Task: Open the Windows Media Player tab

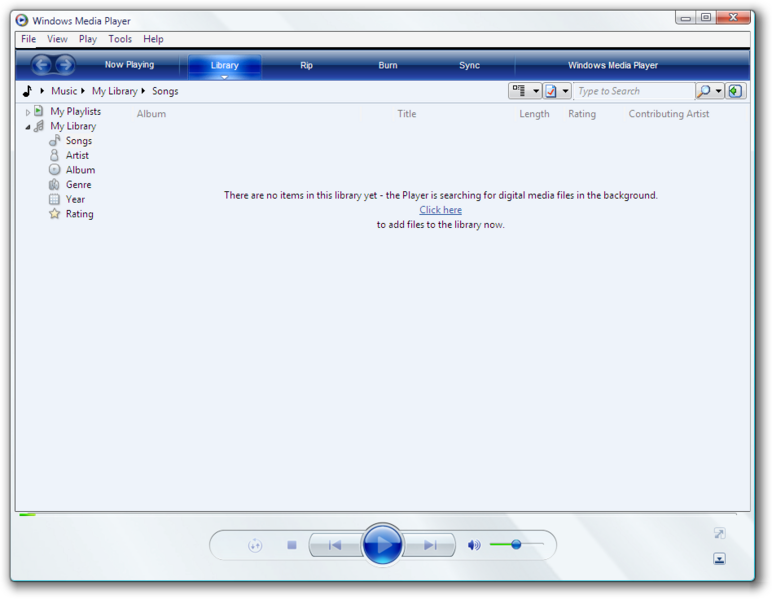Action: [612, 65]
